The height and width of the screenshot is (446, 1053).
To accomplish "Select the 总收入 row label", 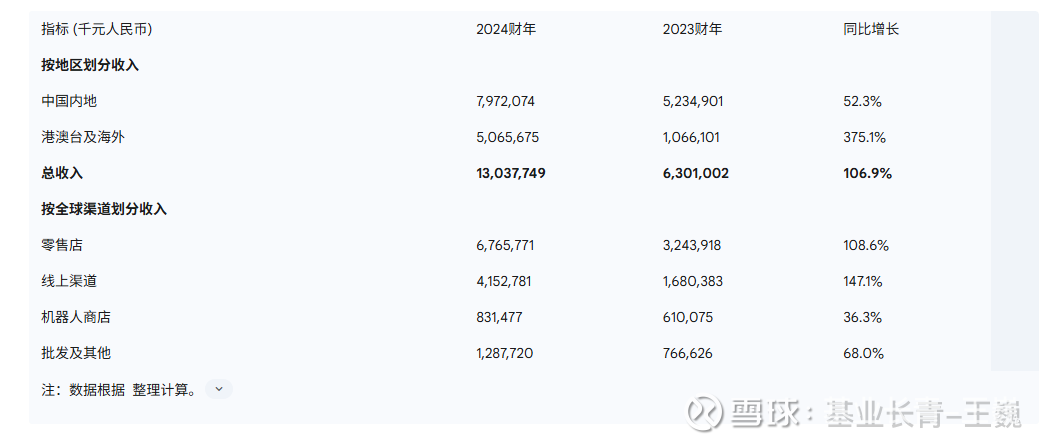I will coord(62,173).
